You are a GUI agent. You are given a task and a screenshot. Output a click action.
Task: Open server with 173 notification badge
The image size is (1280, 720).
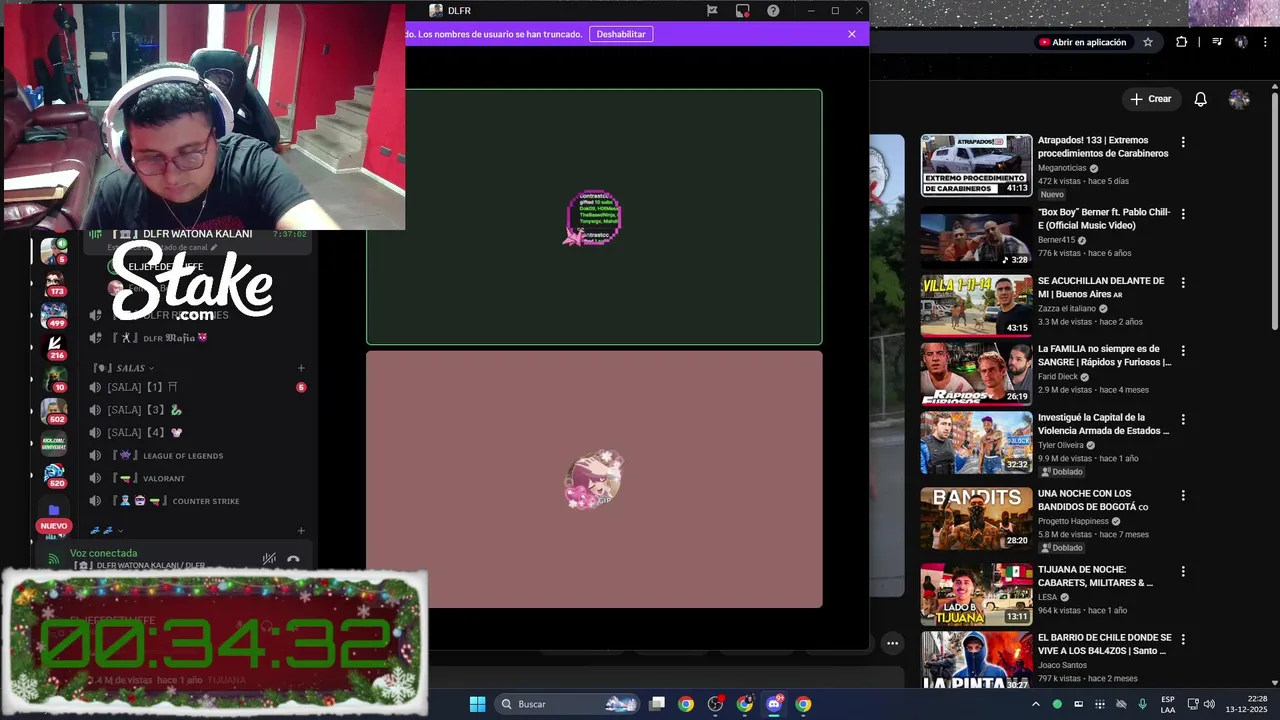[54, 283]
